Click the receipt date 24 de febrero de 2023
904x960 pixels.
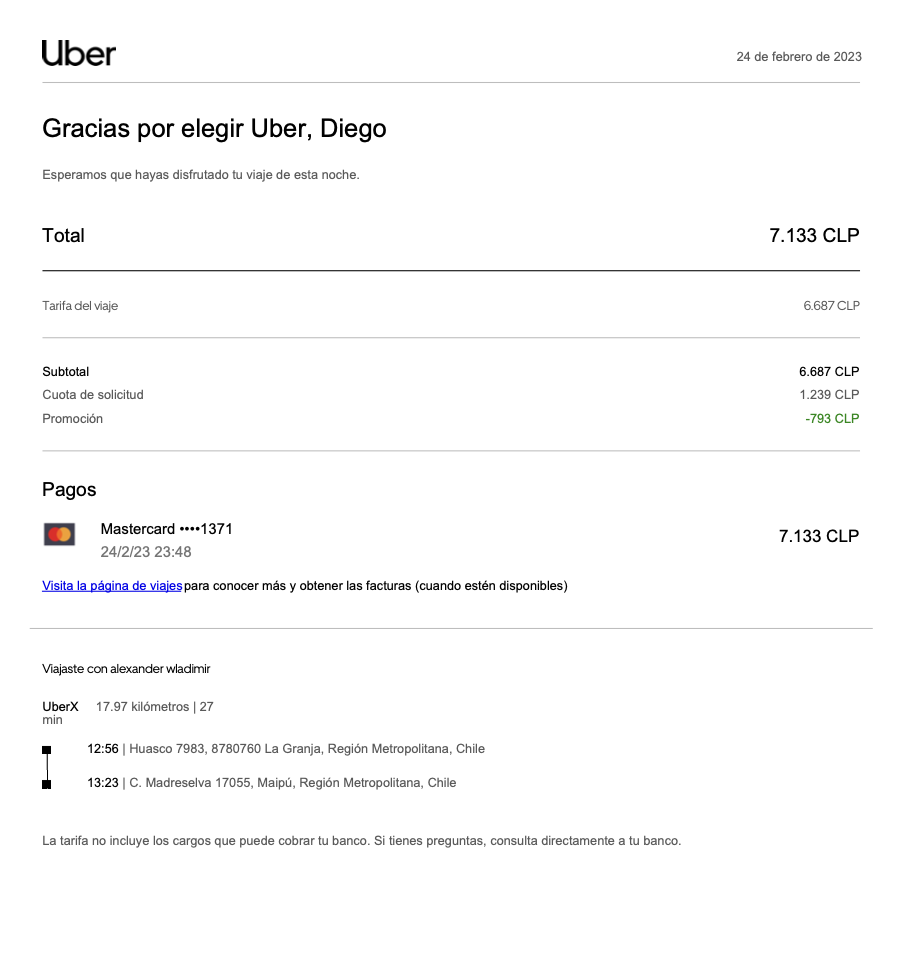(798, 57)
